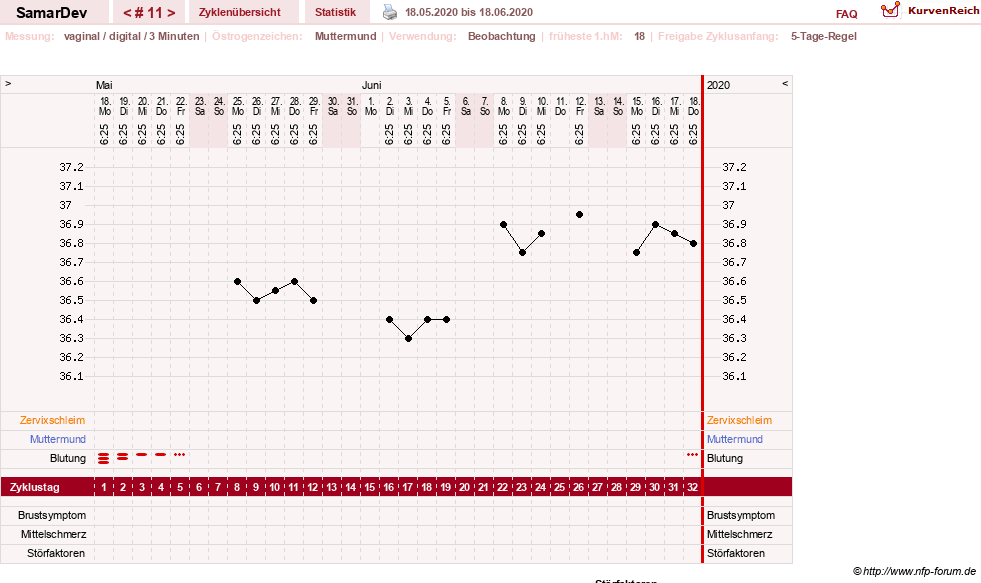Viewport: 981px width, 583px height.
Task: Click bleeding marker on cycle day 2
Action: [x=123, y=457]
